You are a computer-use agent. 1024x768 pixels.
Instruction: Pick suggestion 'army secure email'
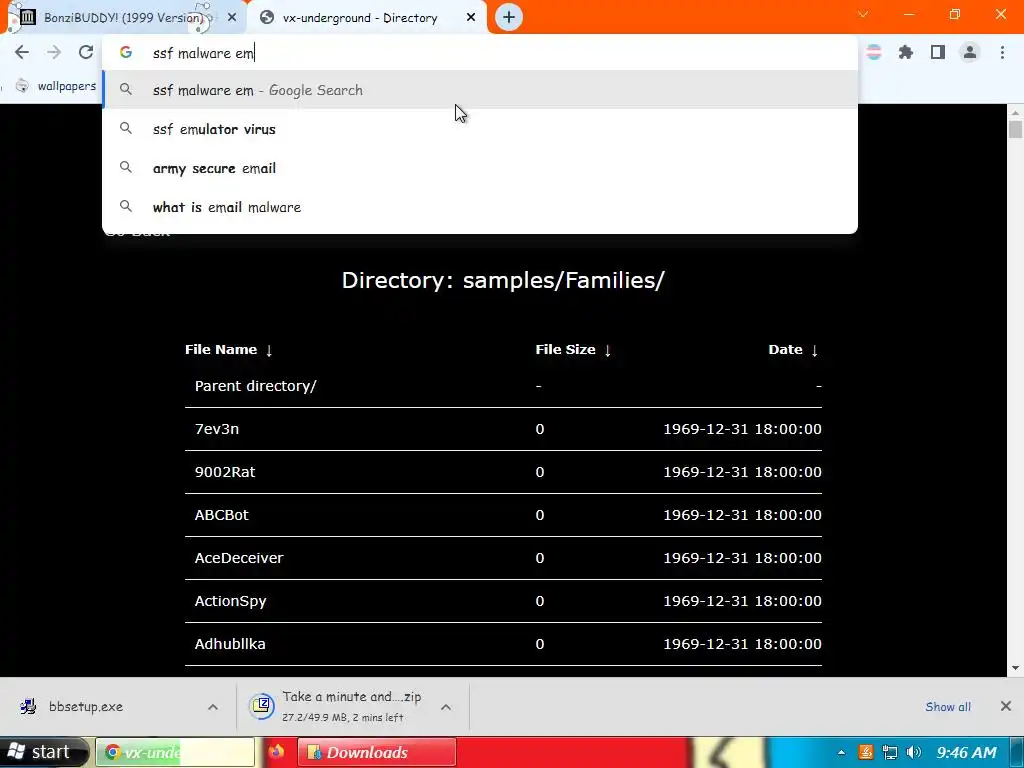coord(480,168)
